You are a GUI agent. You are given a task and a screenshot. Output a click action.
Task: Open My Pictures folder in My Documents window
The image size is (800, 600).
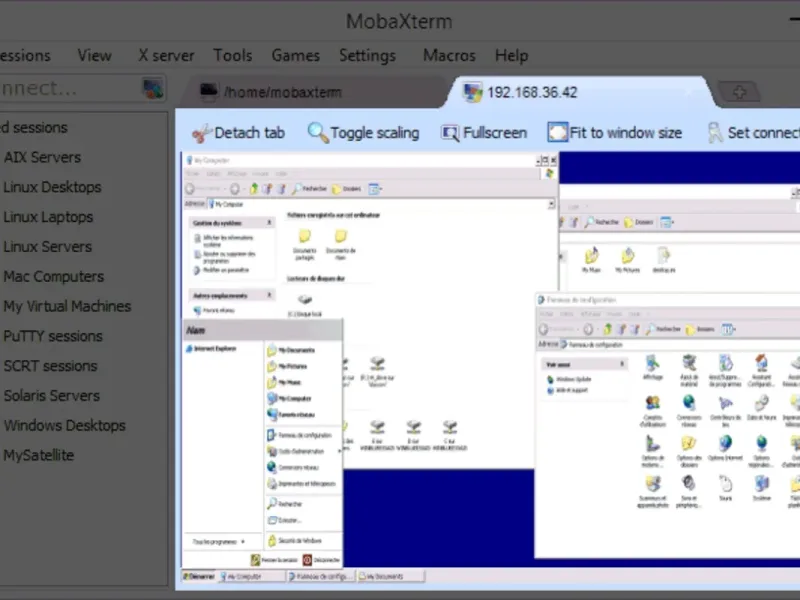point(628,260)
